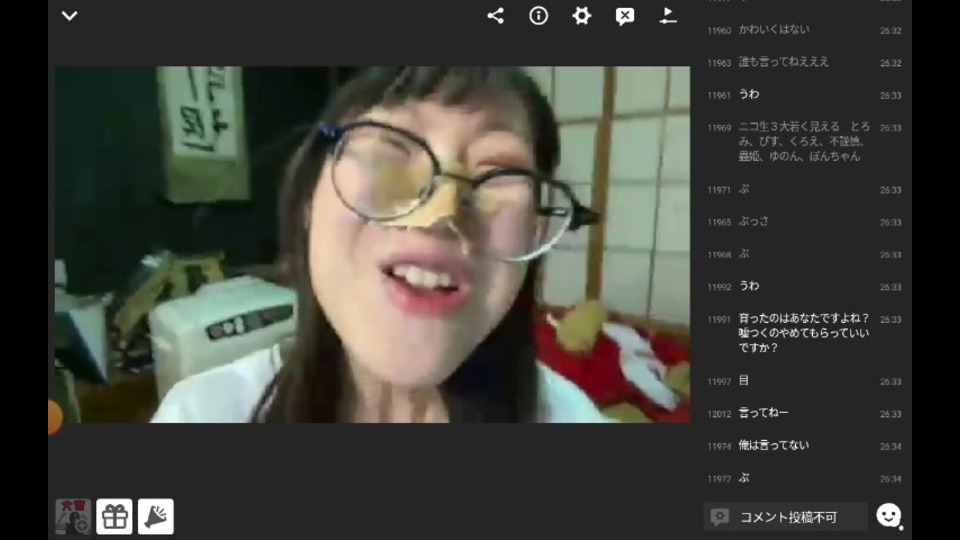960x540 pixels.
Task: Click the orange circle at the video's left edge
Action: coord(55,417)
